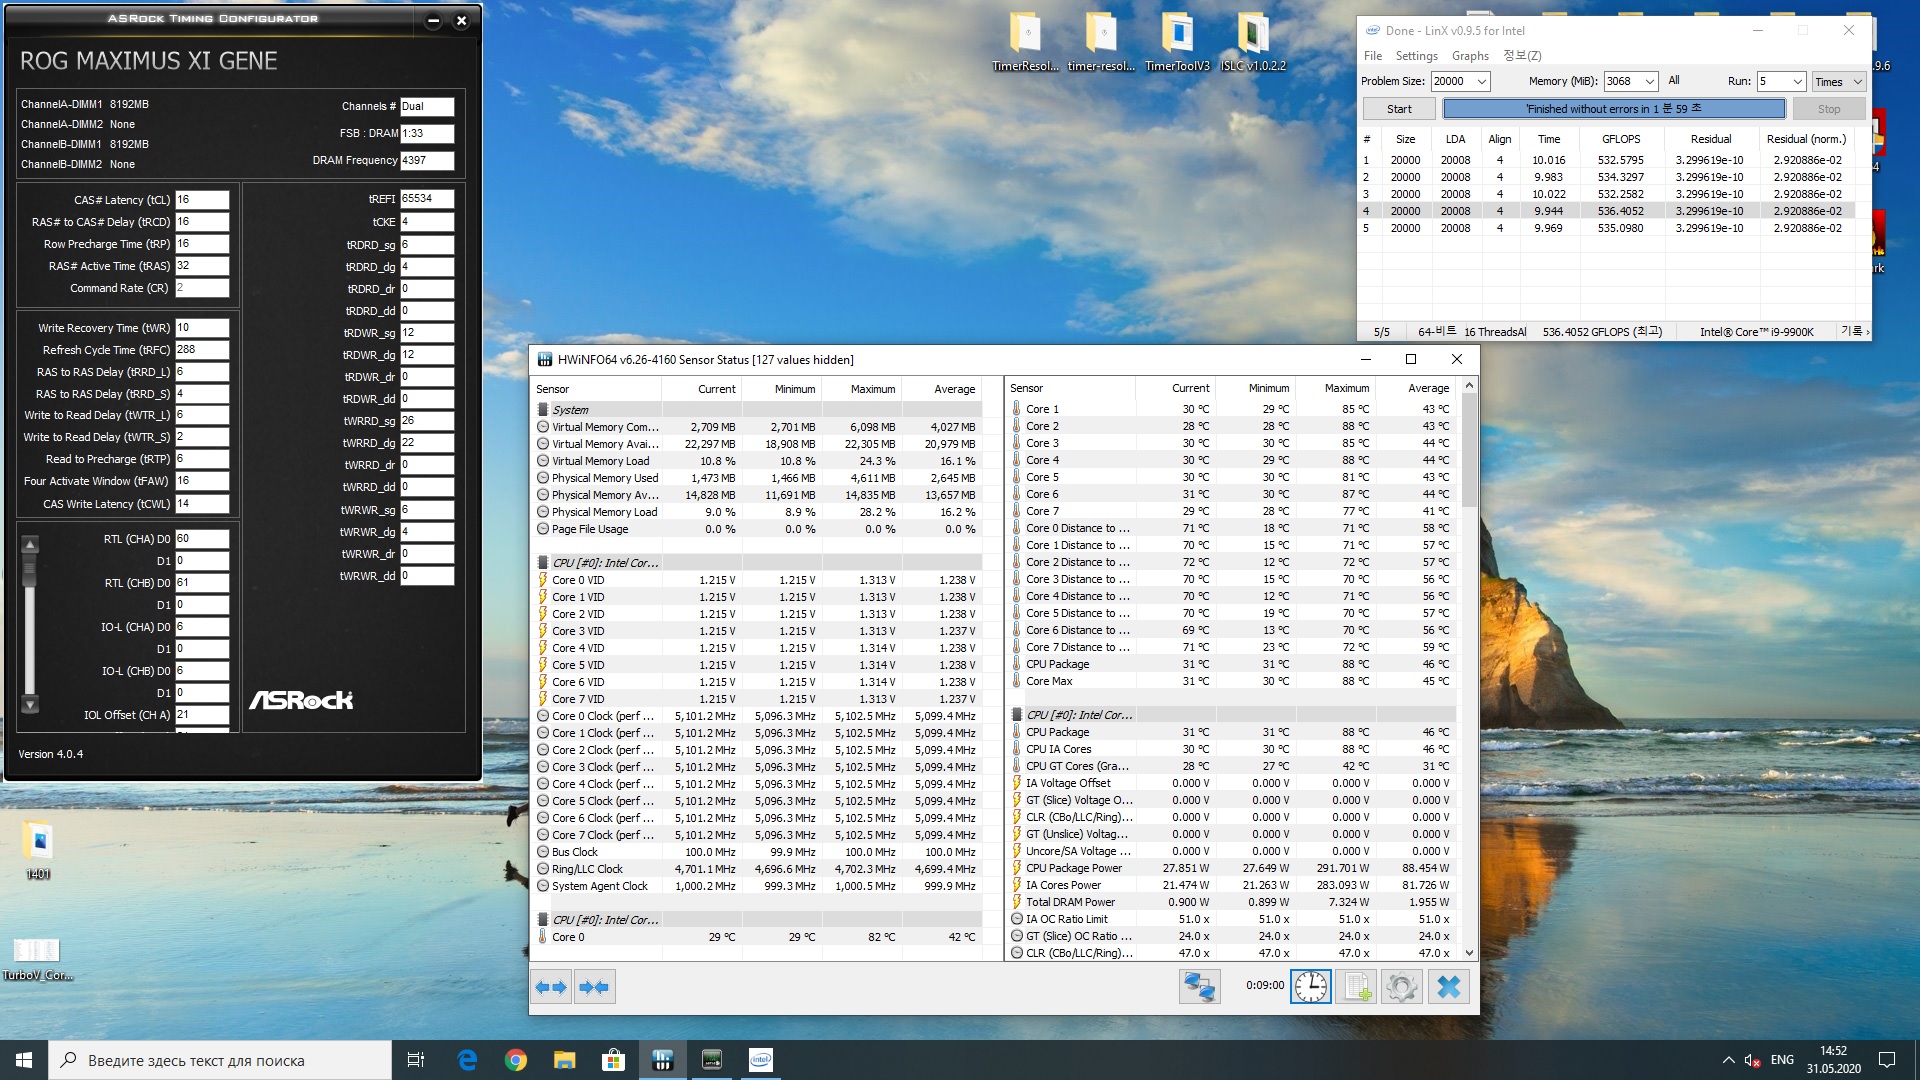Click the All memory button in LinX
This screenshot has height=1080, width=1920.
point(1674,81)
